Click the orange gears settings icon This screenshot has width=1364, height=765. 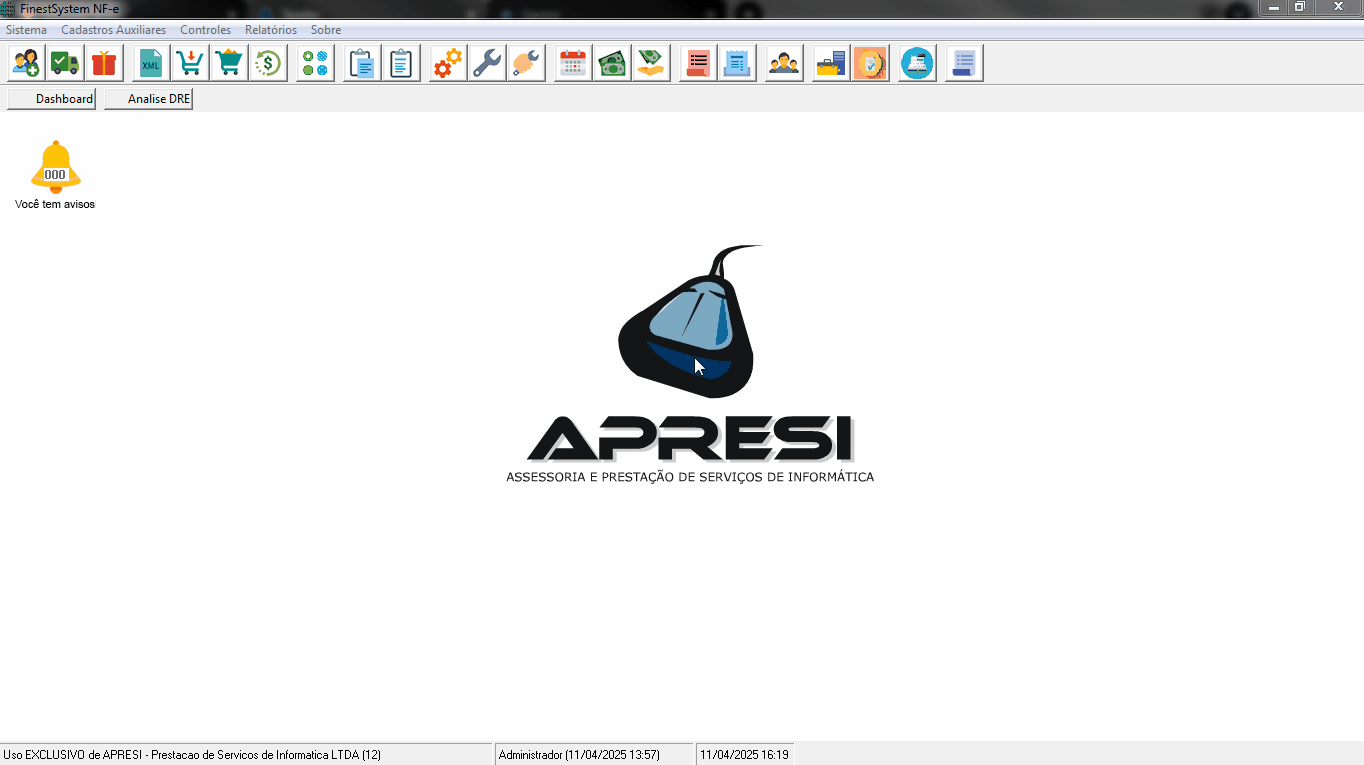448,63
